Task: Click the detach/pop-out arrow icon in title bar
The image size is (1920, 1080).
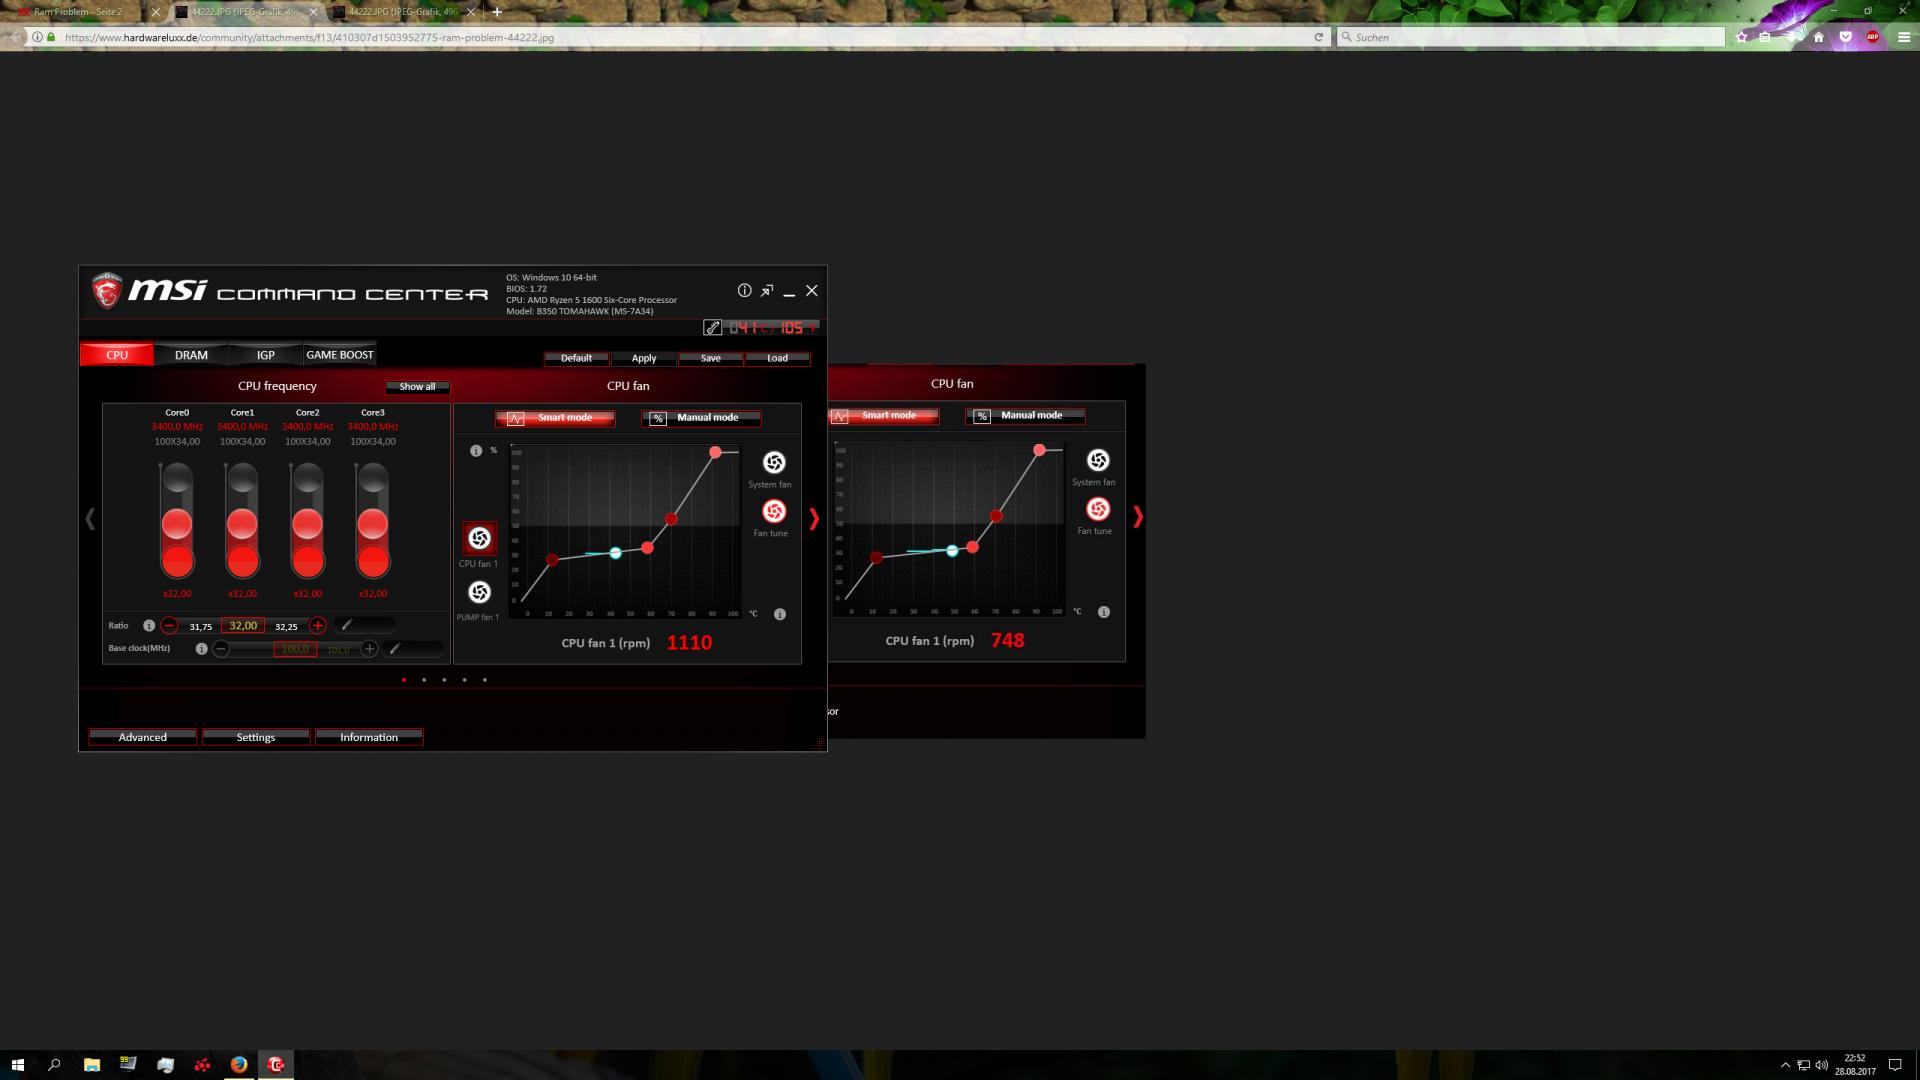Action: click(767, 291)
